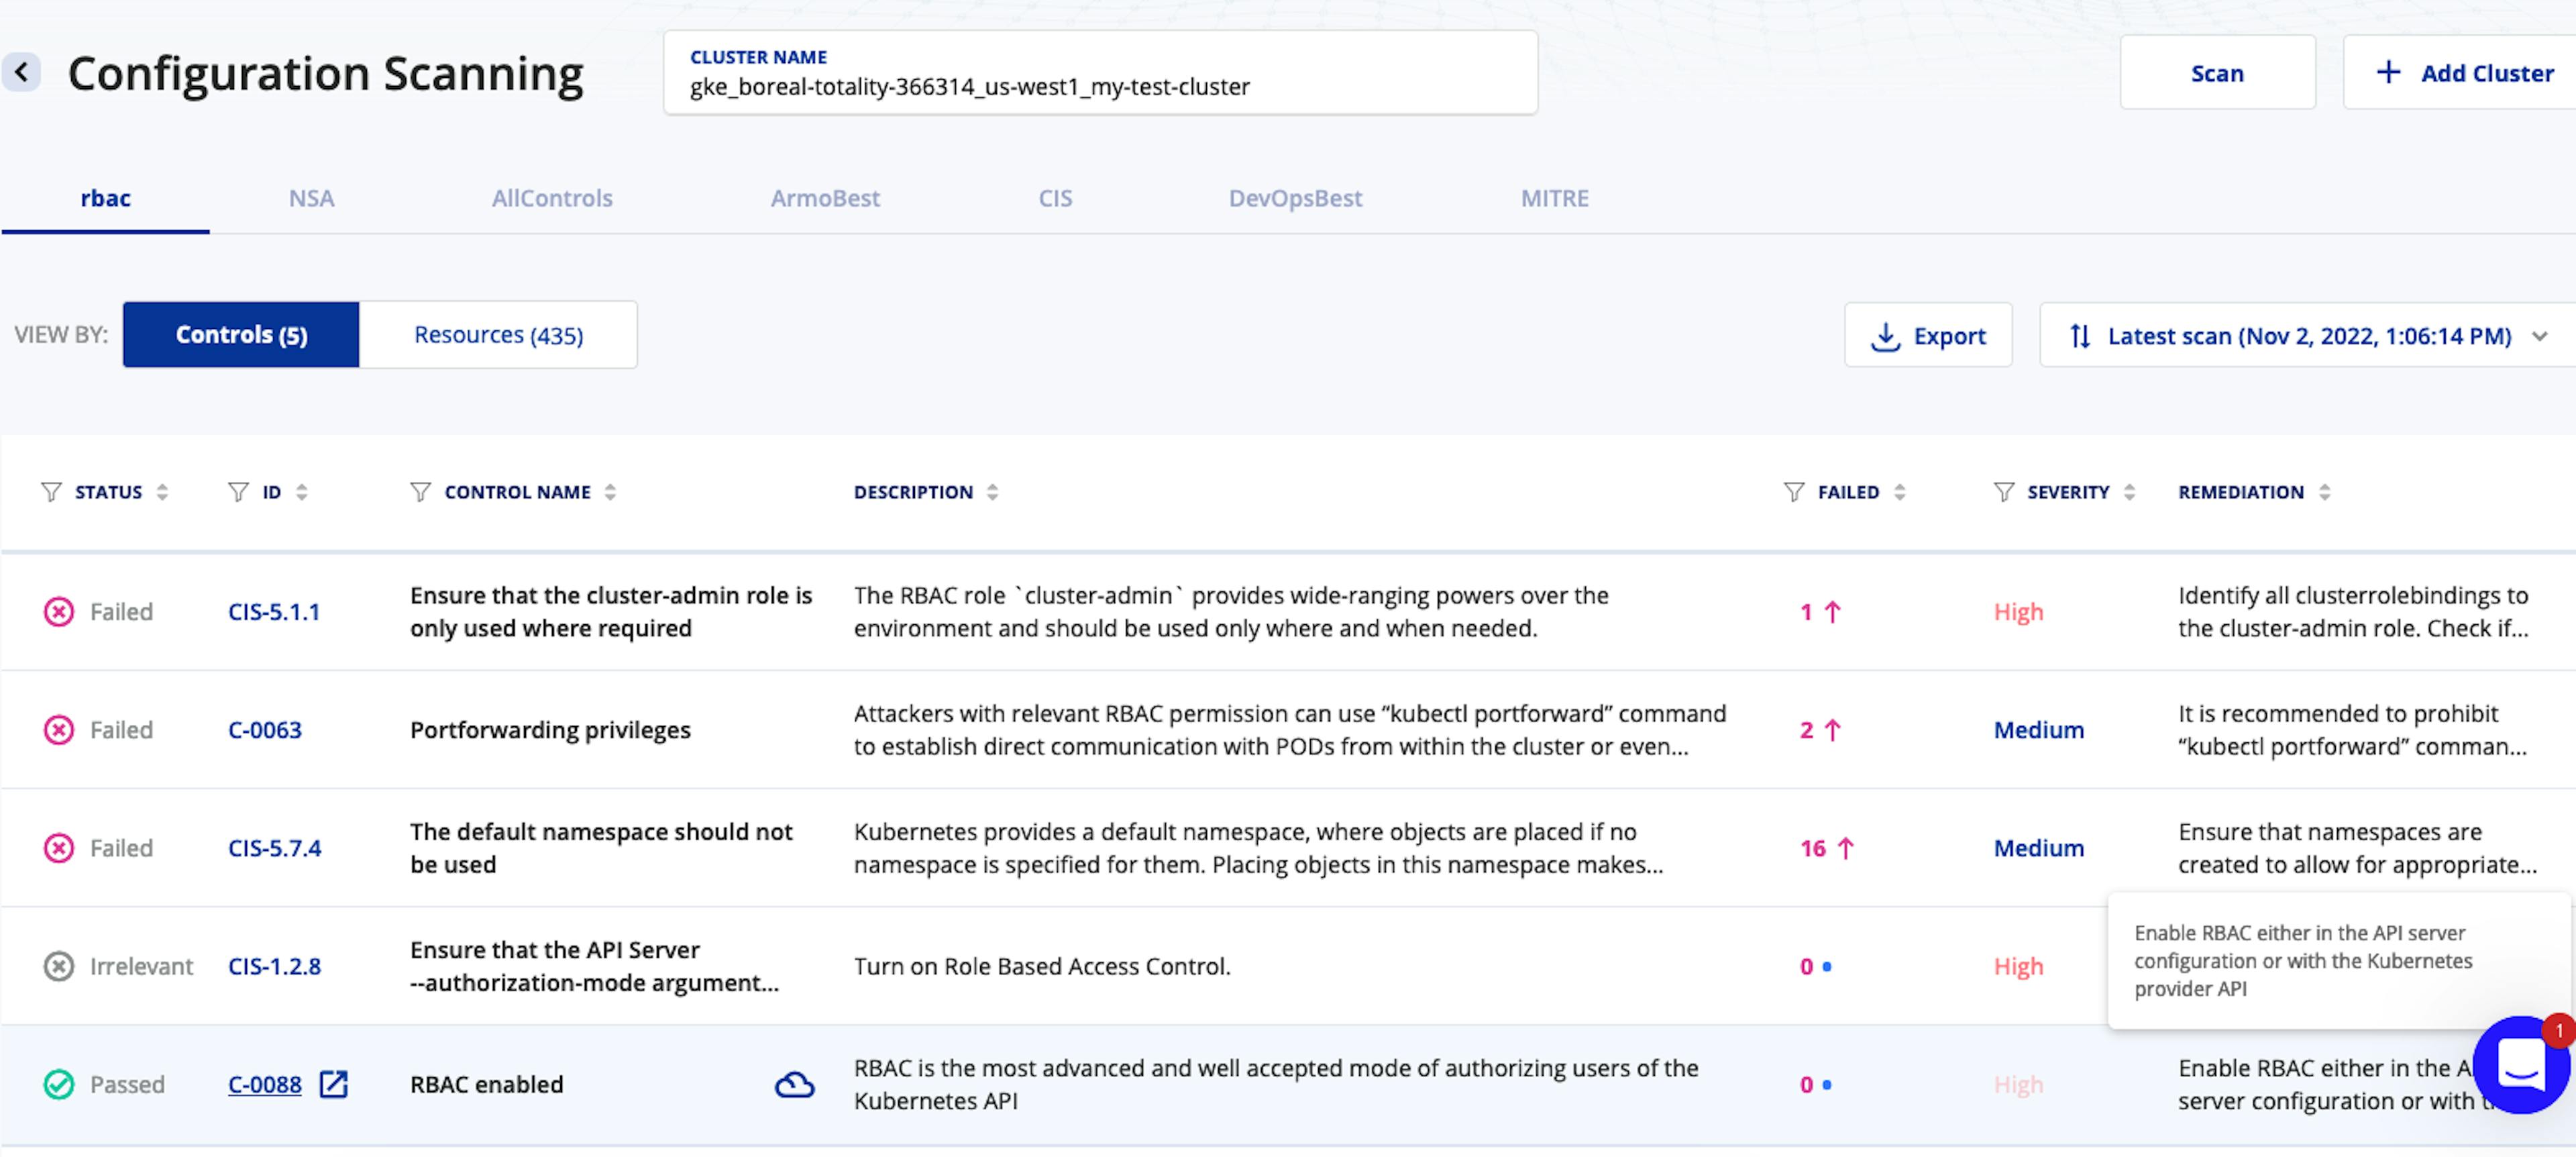The height and width of the screenshot is (1157, 2576).
Task: Click the Export button
Action: 1928,336
